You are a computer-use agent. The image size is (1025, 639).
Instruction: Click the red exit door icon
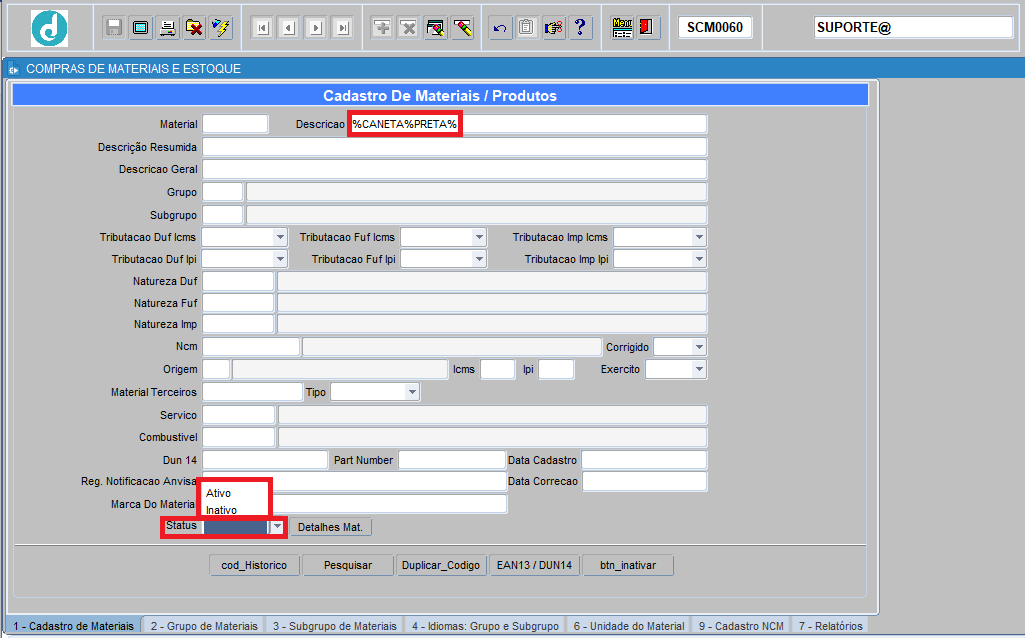click(648, 27)
